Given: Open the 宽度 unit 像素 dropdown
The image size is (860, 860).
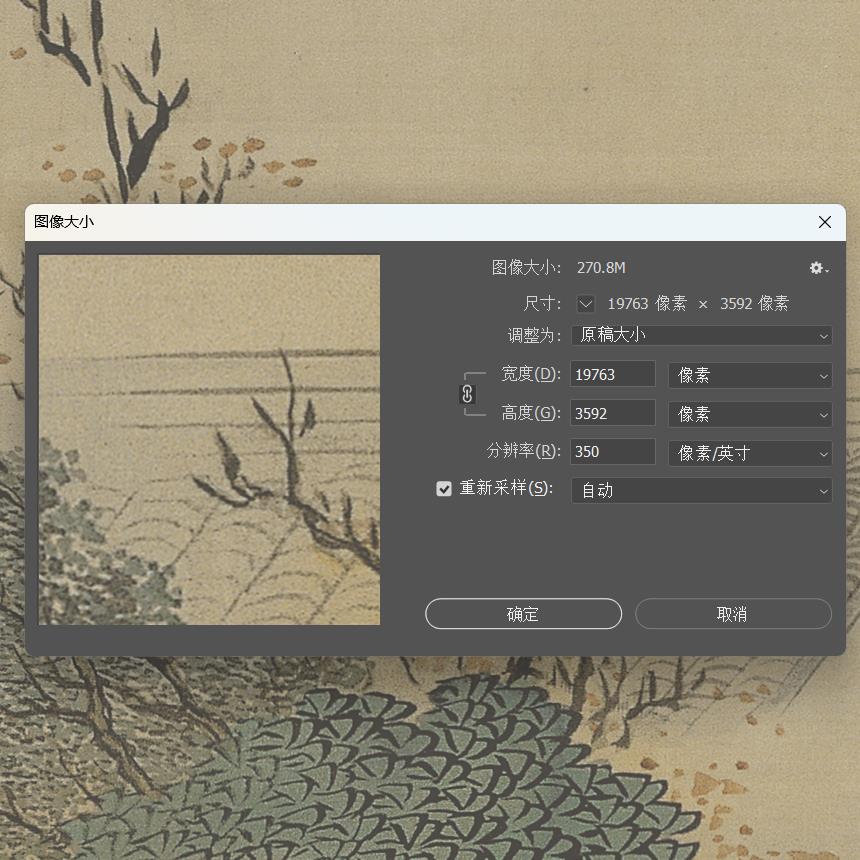Looking at the screenshot, I should tap(750, 375).
